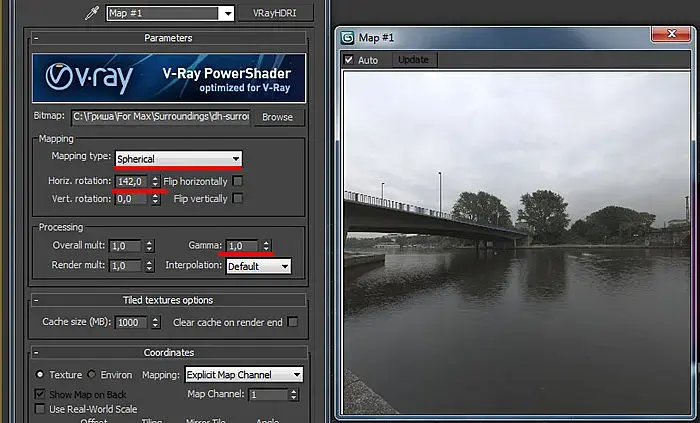The height and width of the screenshot is (423, 700).
Task: Click the bridge preview image
Action: 517,243
